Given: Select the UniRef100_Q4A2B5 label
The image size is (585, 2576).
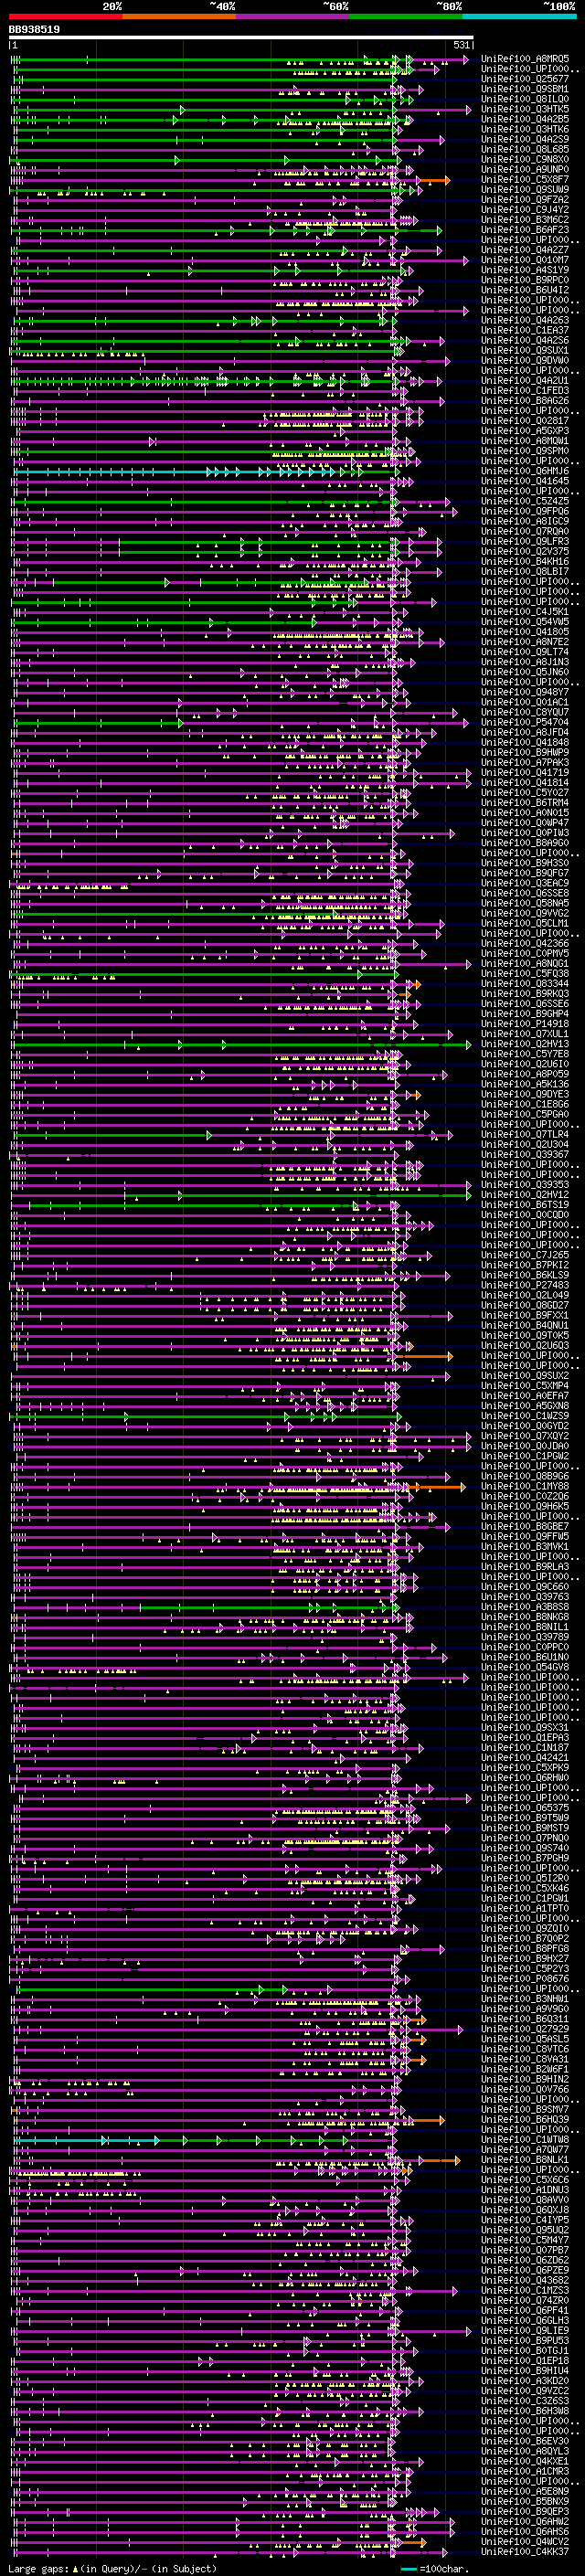Looking at the screenshot, I should point(525,119).
